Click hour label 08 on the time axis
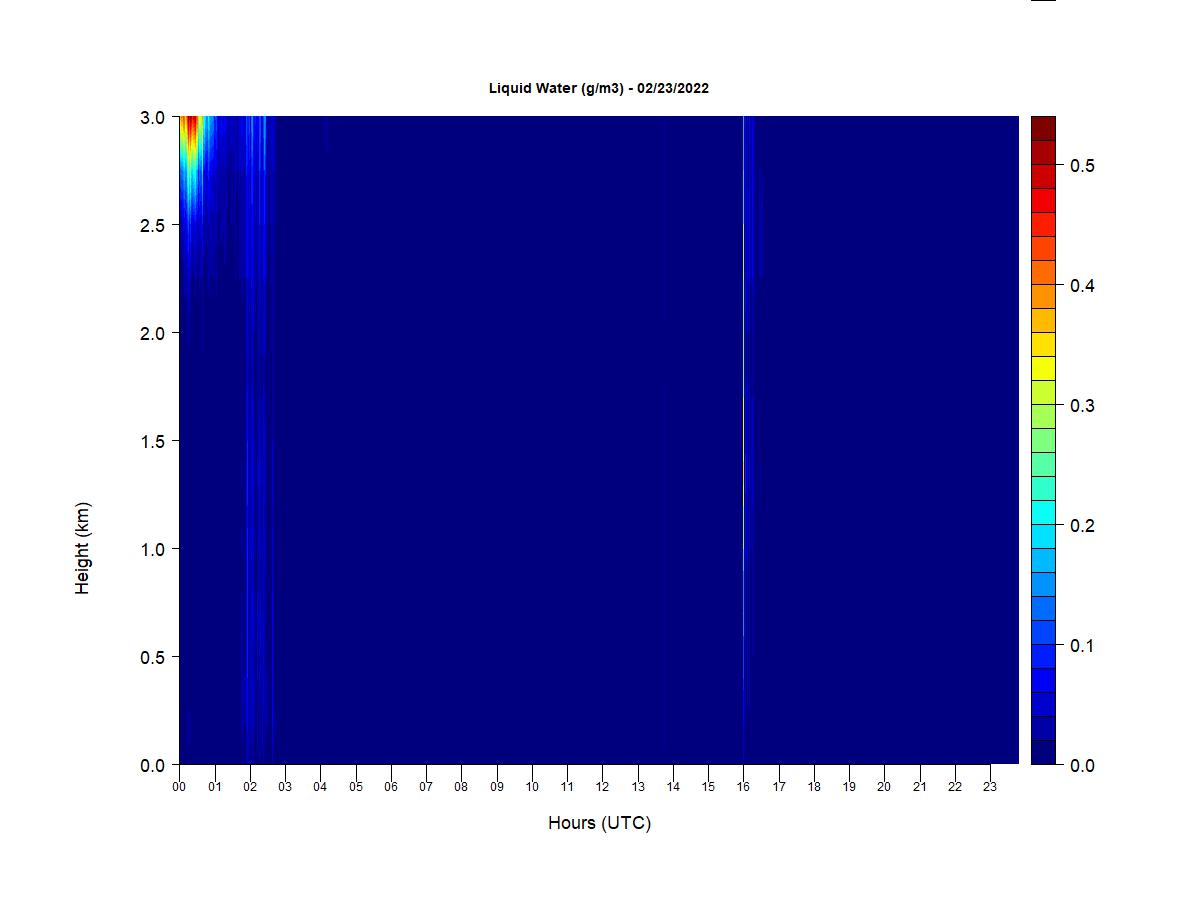Viewport: 1200px width, 900px height. pyautogui.click(x=461, y=786)
